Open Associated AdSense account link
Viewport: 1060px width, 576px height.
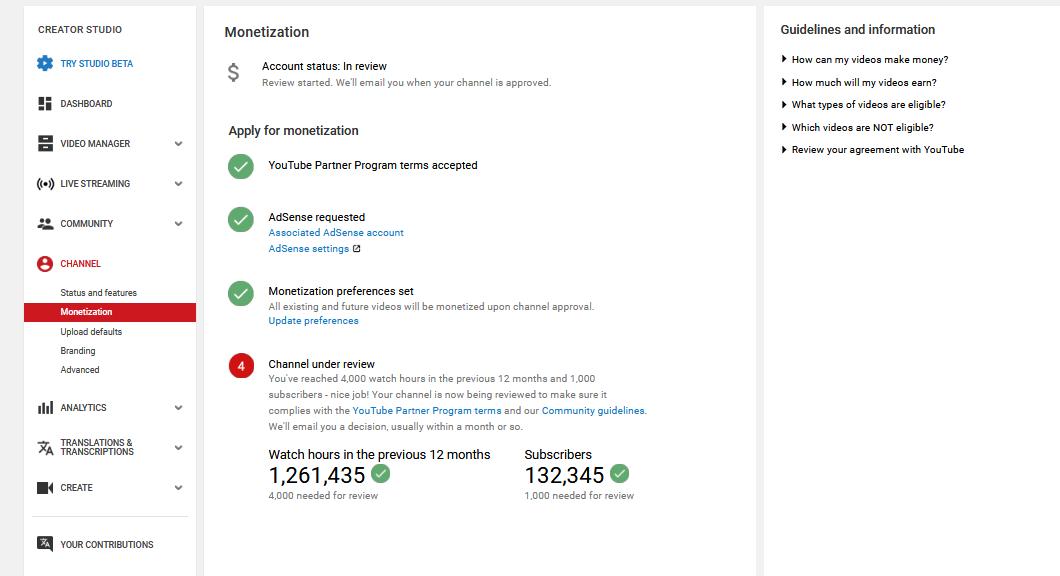point(336,233)
